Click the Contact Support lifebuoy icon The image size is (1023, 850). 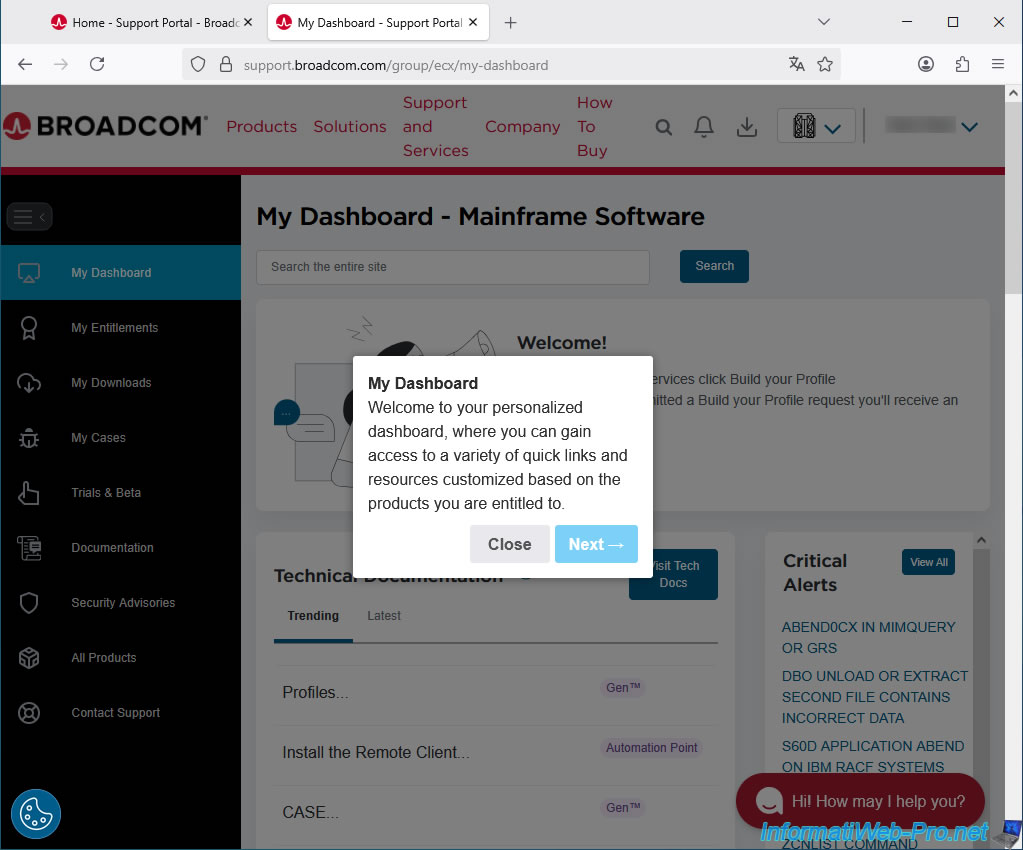29,713
